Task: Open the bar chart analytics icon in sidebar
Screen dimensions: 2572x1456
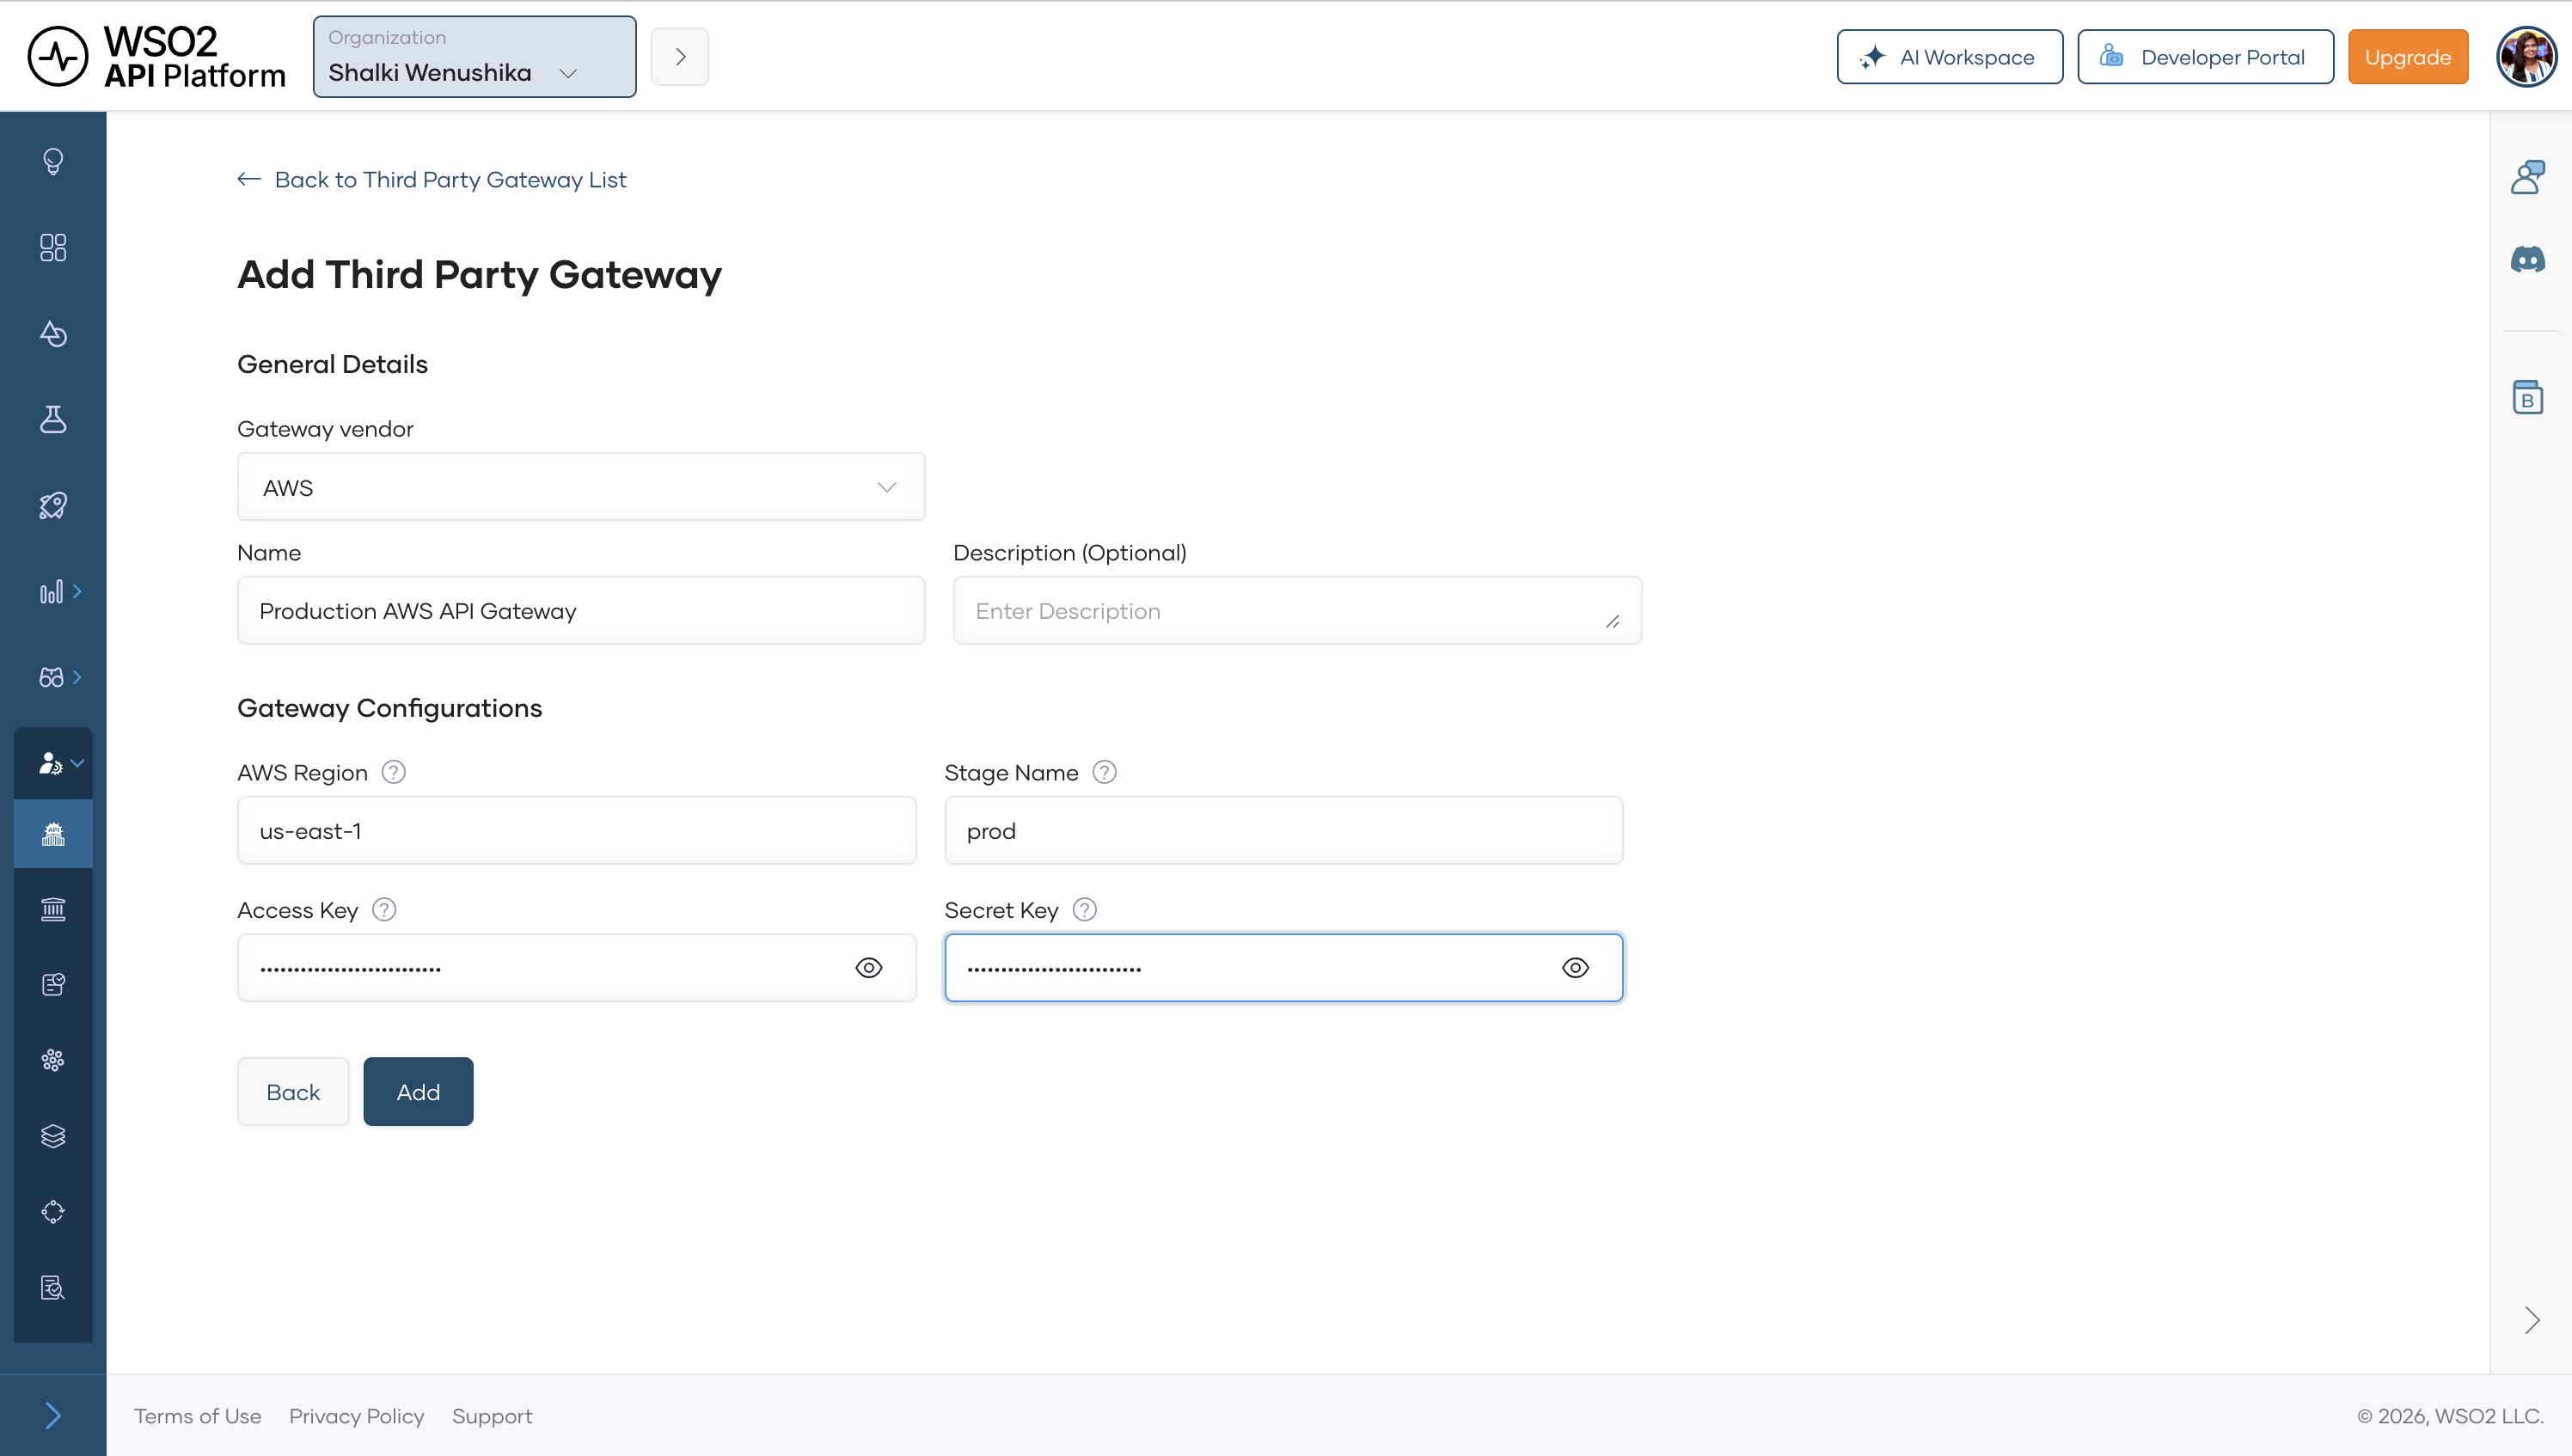Action: tap(51, 591)
